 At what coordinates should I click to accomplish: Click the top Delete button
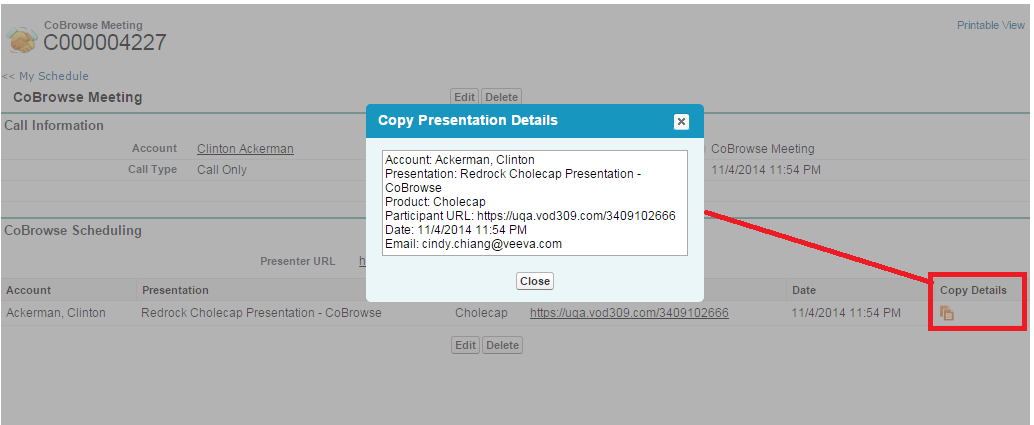pos(502,97)
